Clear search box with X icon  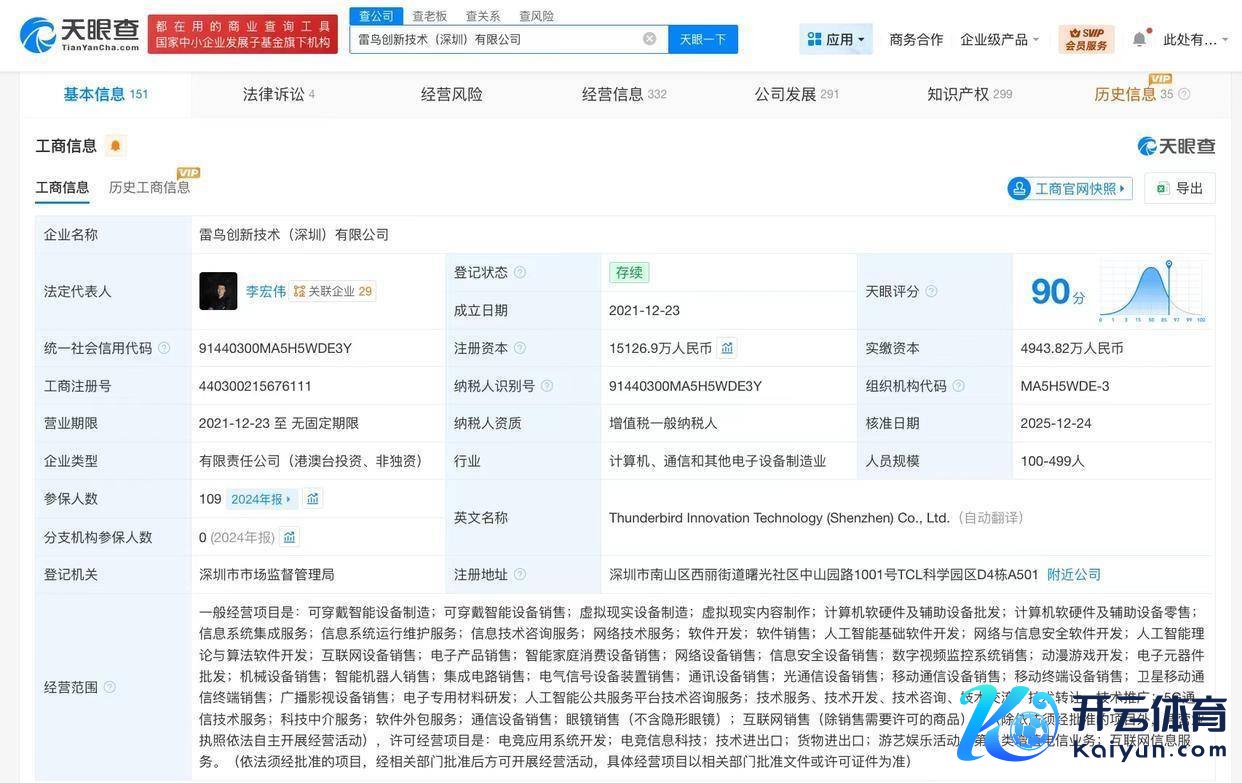[649, 39]
